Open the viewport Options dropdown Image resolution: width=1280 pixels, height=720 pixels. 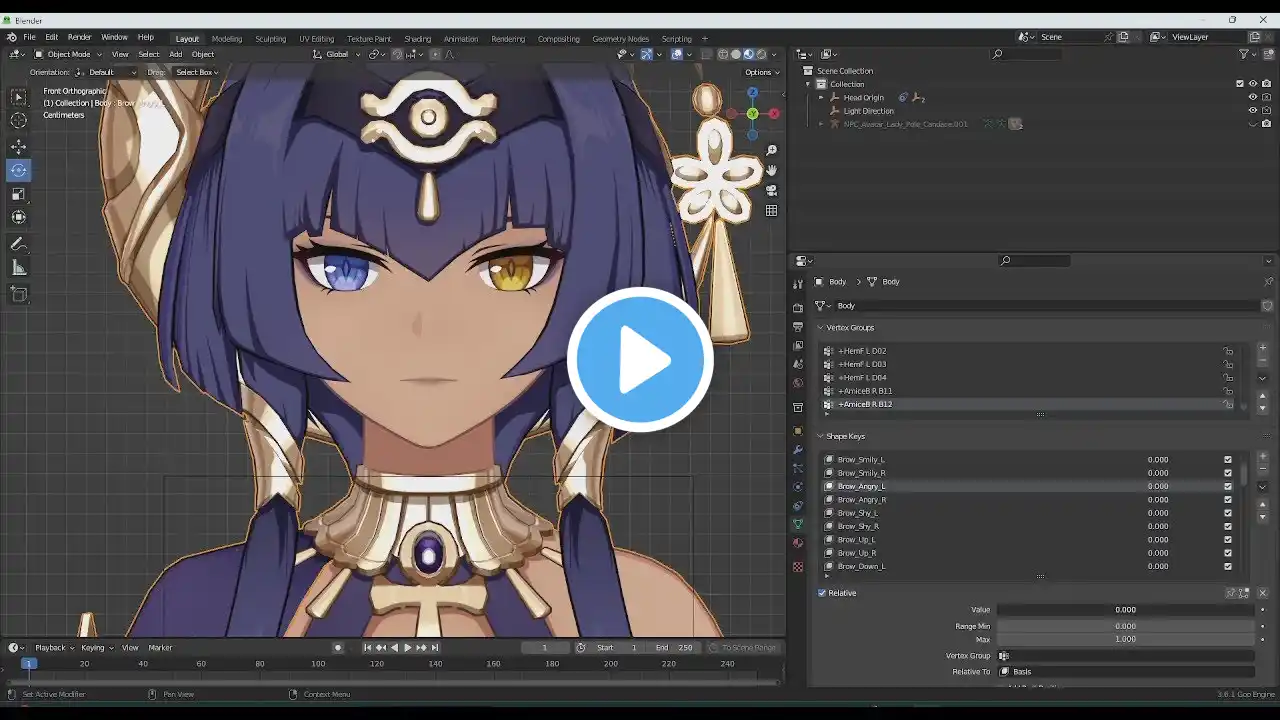[762, 72]
